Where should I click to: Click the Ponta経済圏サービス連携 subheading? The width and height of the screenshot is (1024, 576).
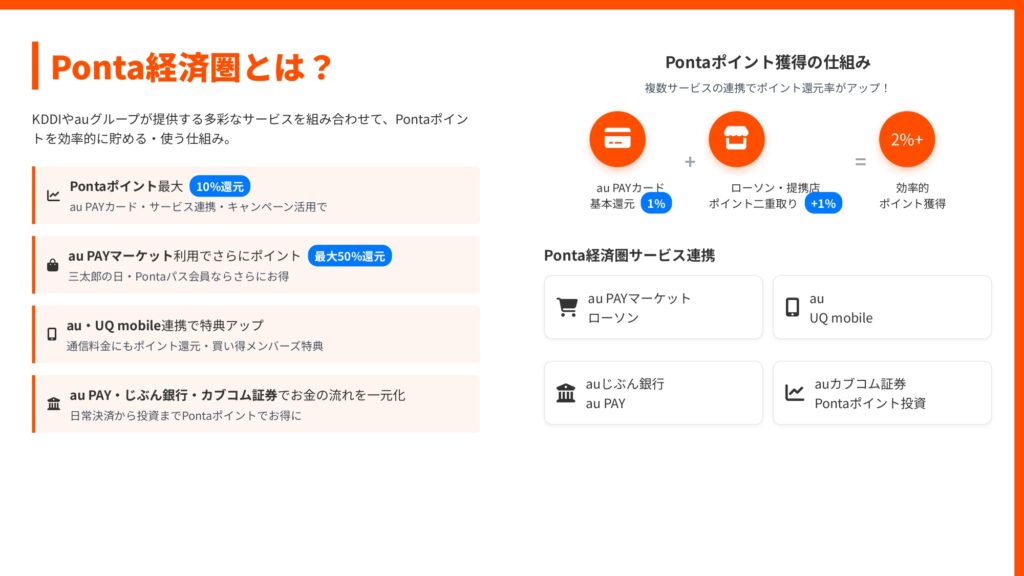pos(629,255)
